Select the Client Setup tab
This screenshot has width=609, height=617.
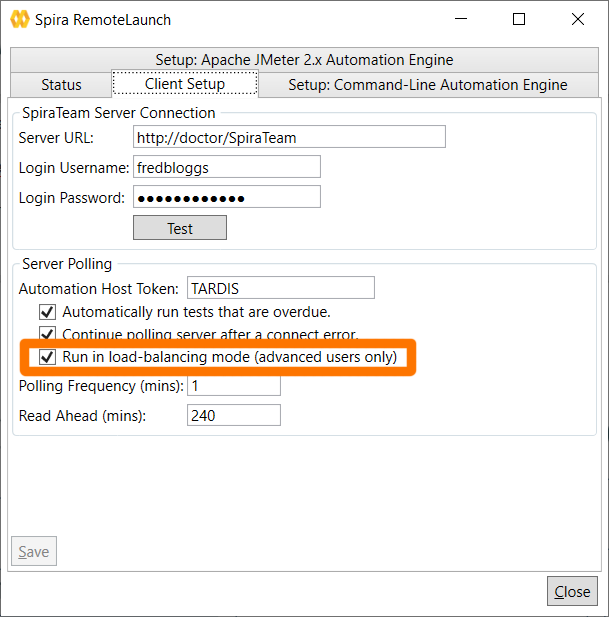[185, 85]
